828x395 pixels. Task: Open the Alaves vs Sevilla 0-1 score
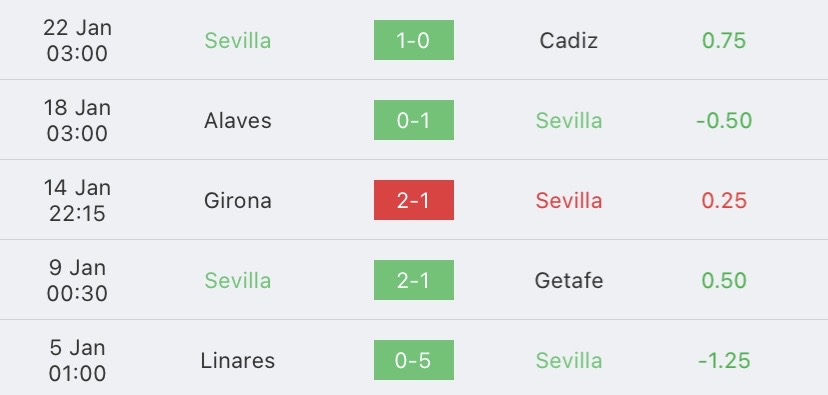pos(413,120)
